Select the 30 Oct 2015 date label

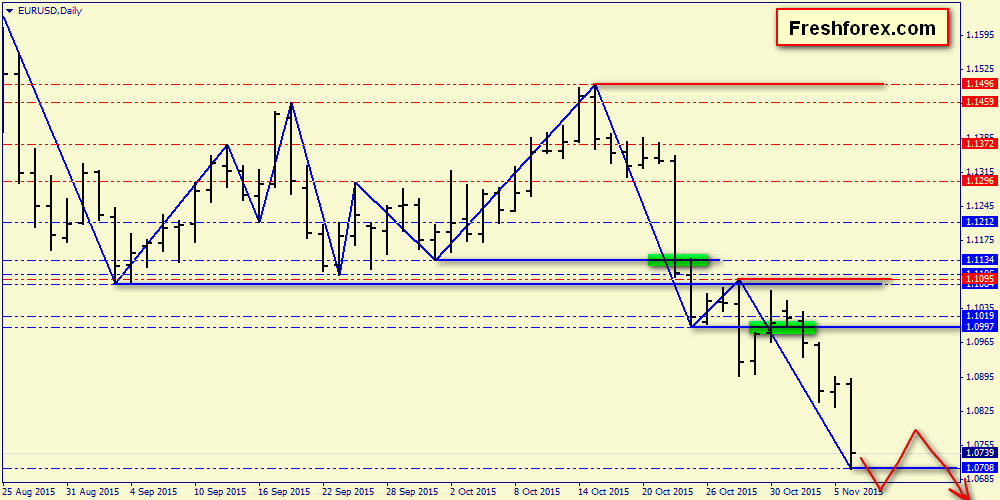click(x=795, y=492)
